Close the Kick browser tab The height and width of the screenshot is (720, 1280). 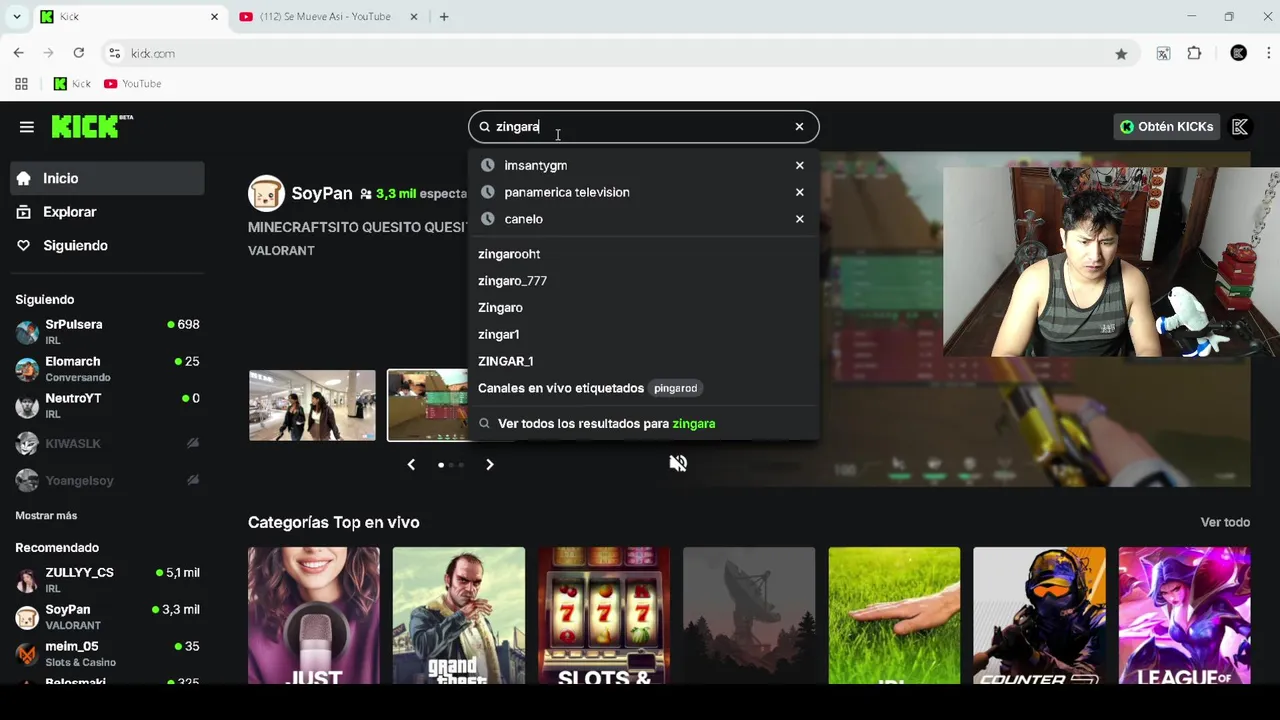pyautogui.click(x=214, y=17)
